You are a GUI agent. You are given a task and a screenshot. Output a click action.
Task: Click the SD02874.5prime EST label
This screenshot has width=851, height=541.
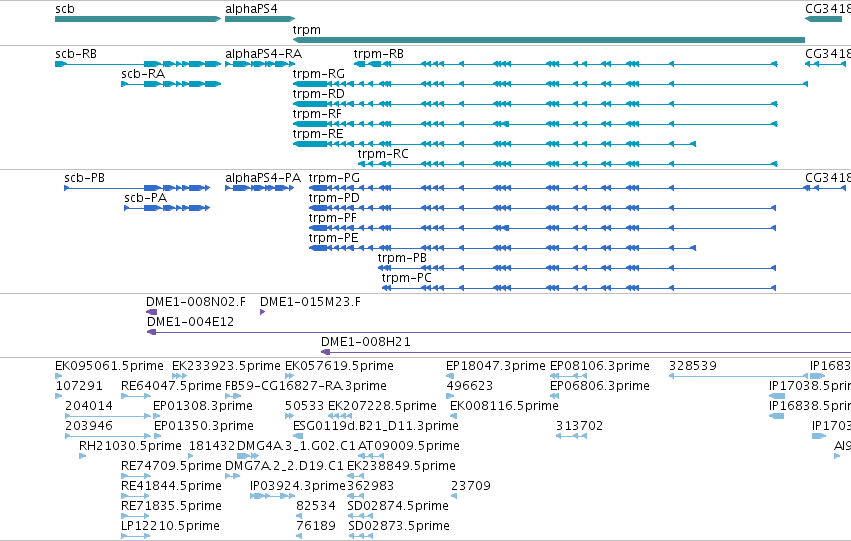tap(398, 506)
